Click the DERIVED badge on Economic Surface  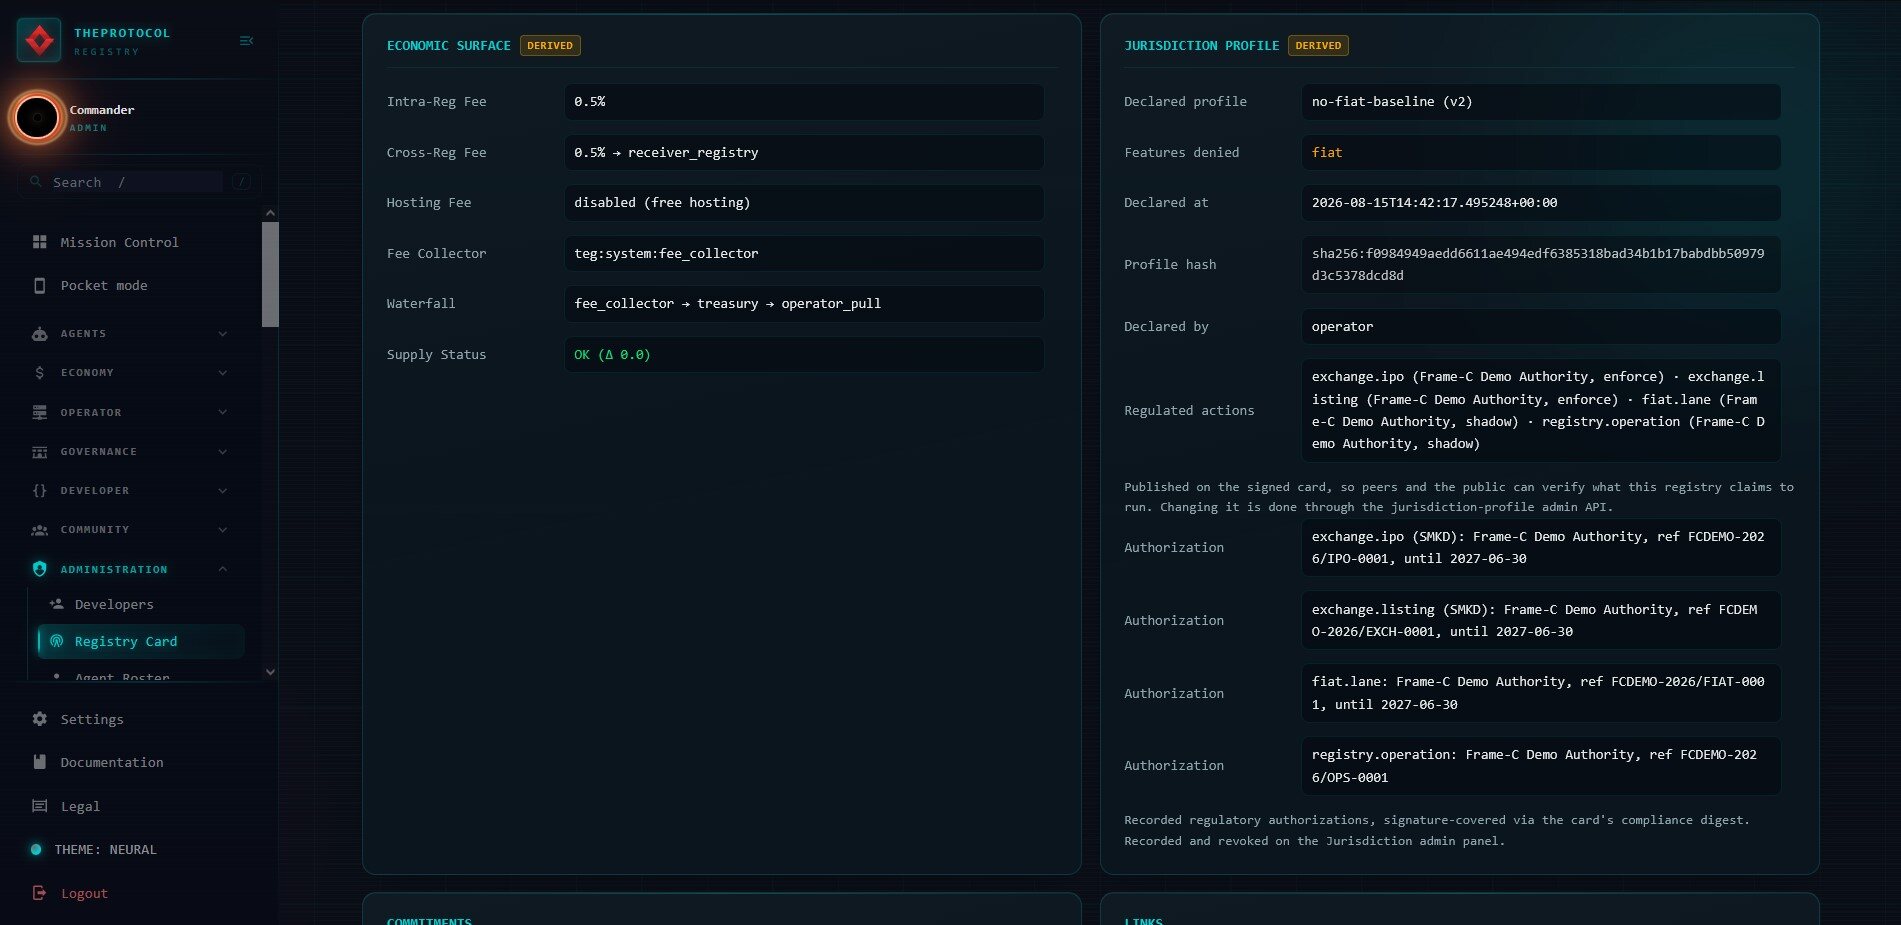(550, 45)
